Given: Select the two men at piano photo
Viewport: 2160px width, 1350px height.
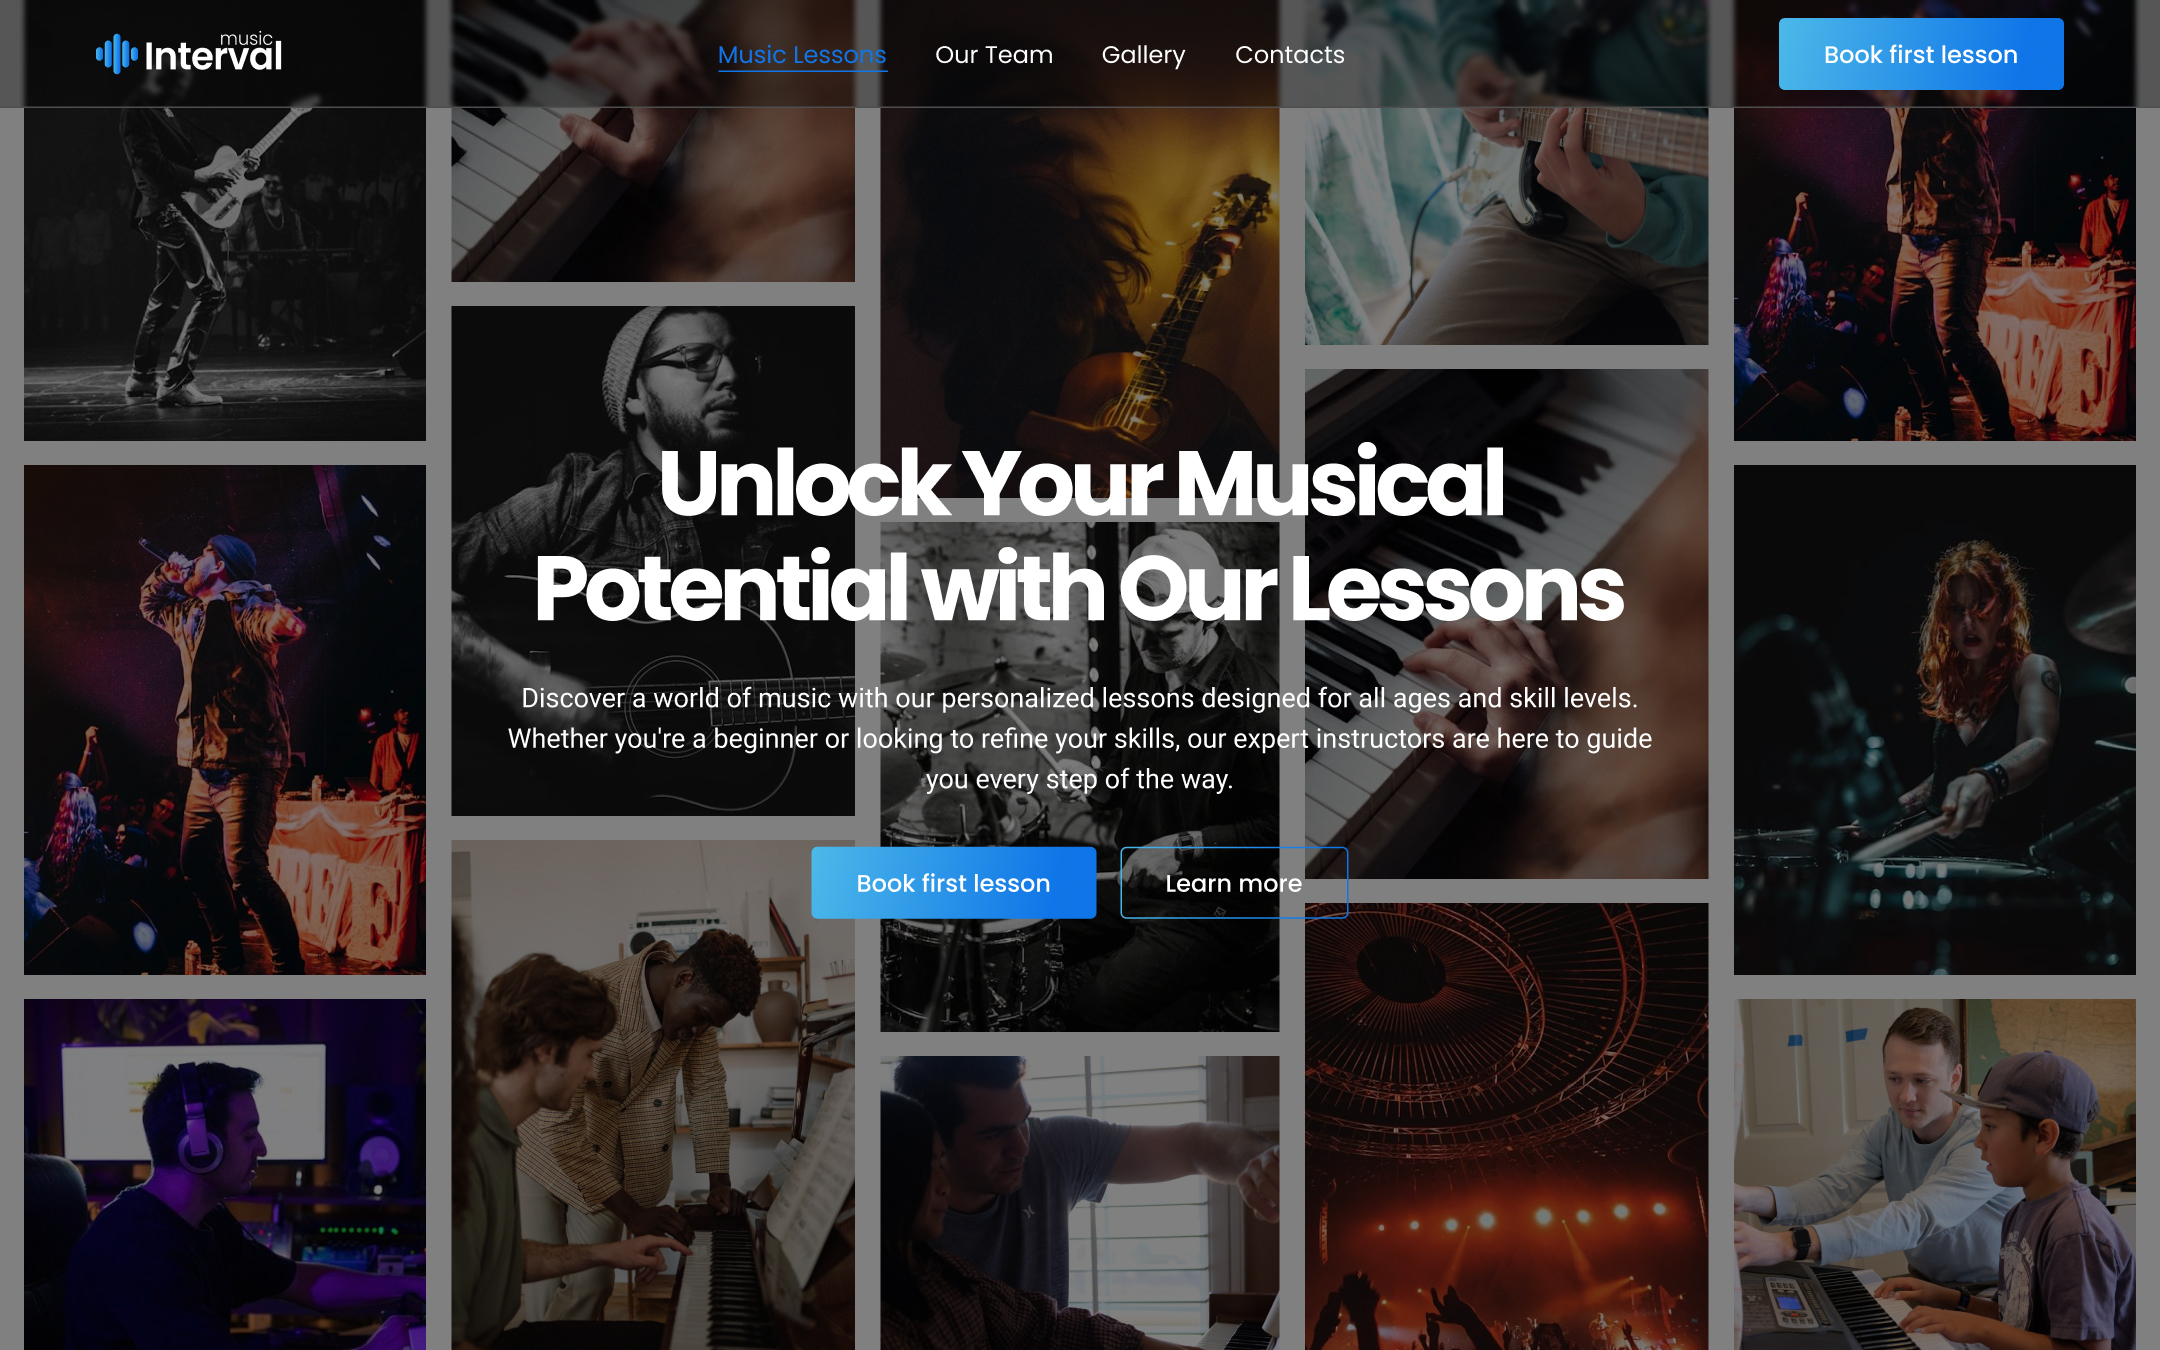Looking at the screenshot, I should tap(652, 1095).
